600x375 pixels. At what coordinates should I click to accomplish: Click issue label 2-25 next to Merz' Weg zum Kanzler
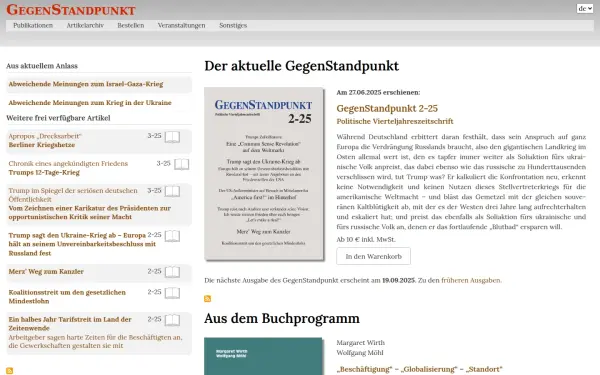click(155, 271)
